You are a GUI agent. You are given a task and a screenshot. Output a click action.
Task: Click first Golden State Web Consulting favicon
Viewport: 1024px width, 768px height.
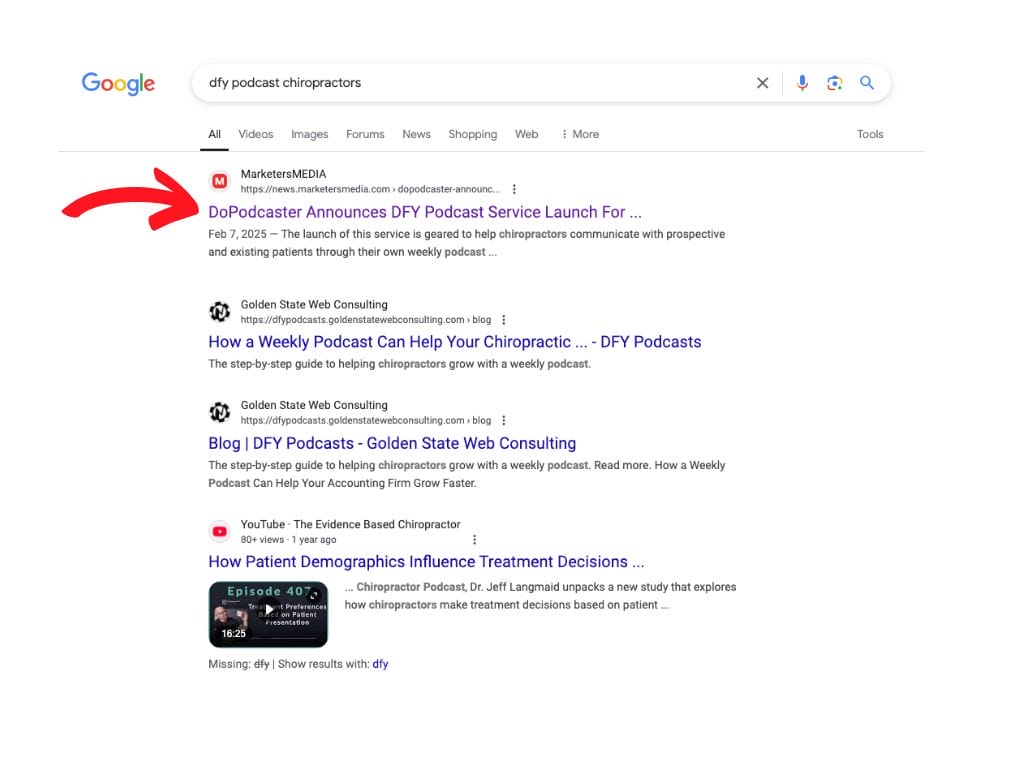click(x=219, y=312)
